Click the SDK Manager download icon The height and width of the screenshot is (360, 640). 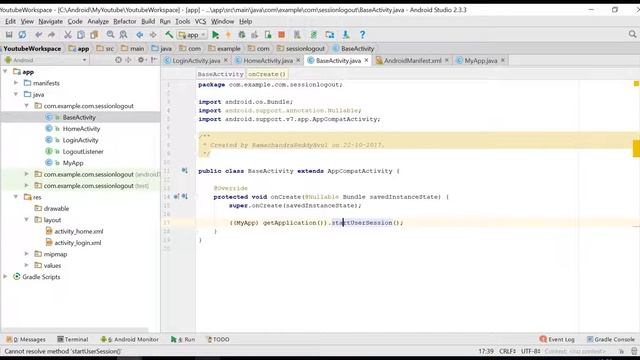point(346,35)
